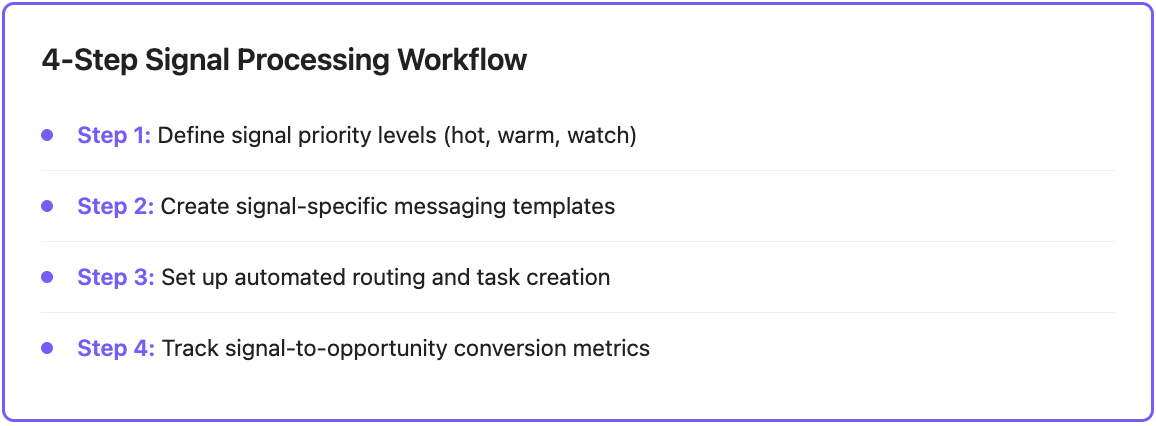Click the divider line below Step 1
This screenshot has width=1156, height=426.
(x=578, y=171)
